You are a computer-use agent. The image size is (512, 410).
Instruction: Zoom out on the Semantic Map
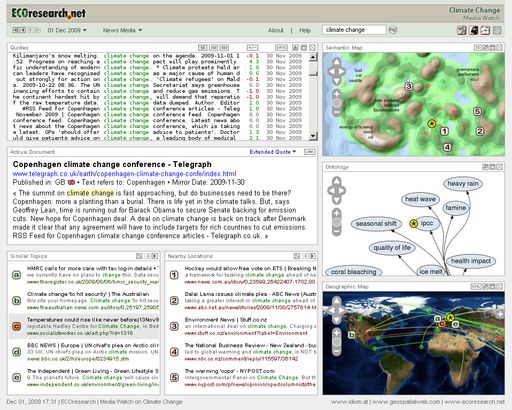click(337, 112)
